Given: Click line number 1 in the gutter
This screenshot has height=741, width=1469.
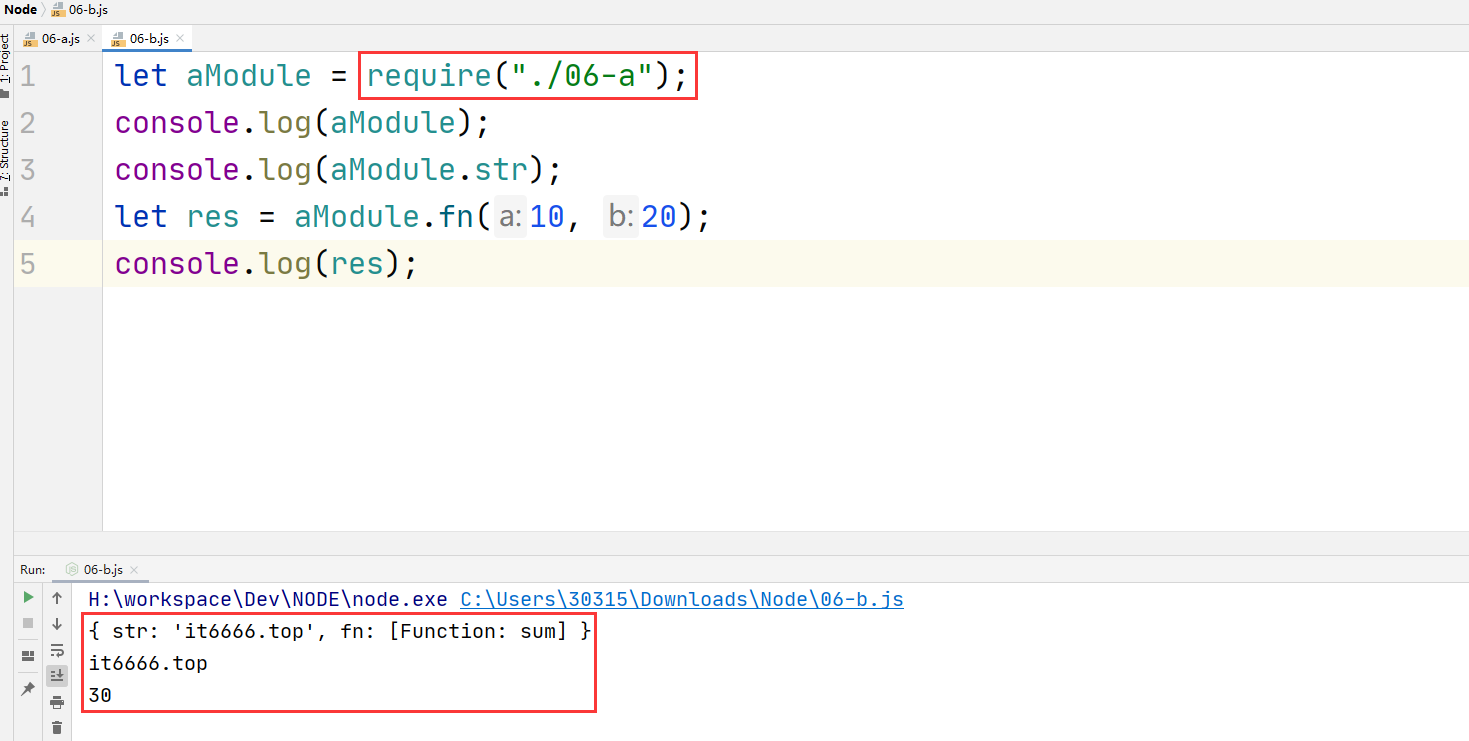Looking at the screenshot, I should coord(27,76).
